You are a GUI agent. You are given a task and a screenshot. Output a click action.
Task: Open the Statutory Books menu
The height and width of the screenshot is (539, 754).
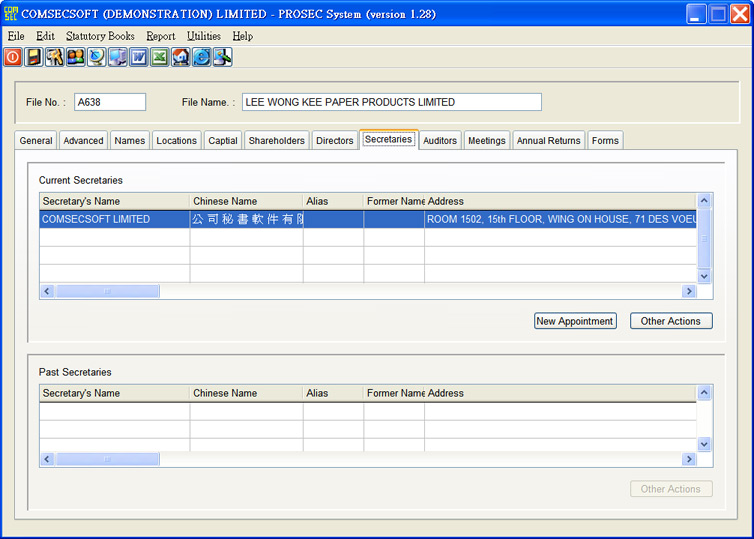click(x=100, y=36)
